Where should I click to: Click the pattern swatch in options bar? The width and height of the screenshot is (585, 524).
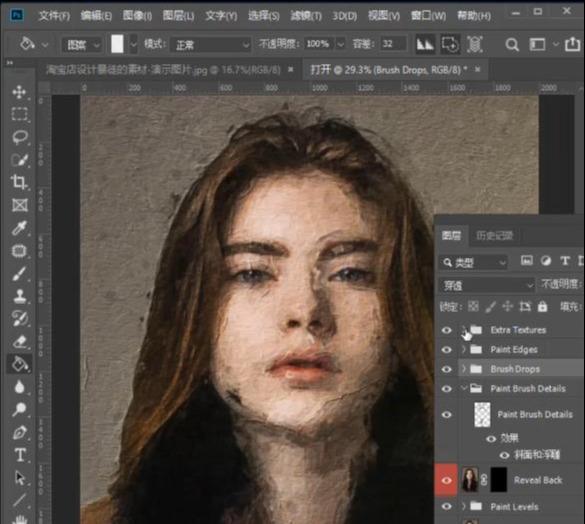click(117, 44)
